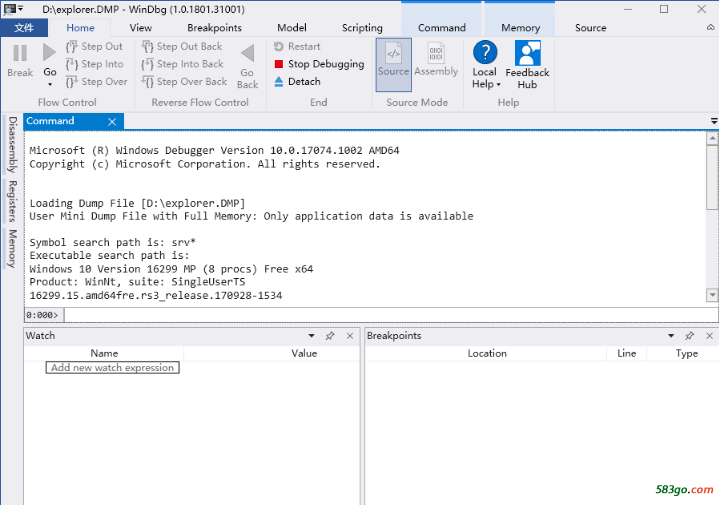The image size is (719, 505).
Task: Click the Breakpoints Location column header
Action: [x=487, y=353]
